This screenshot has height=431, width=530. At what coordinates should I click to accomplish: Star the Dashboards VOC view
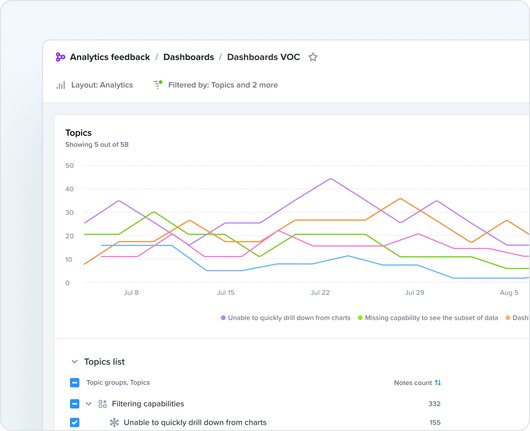tap(313, 57)
